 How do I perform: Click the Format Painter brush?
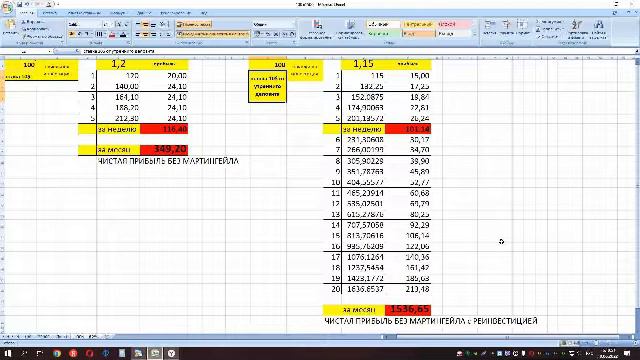41,36
